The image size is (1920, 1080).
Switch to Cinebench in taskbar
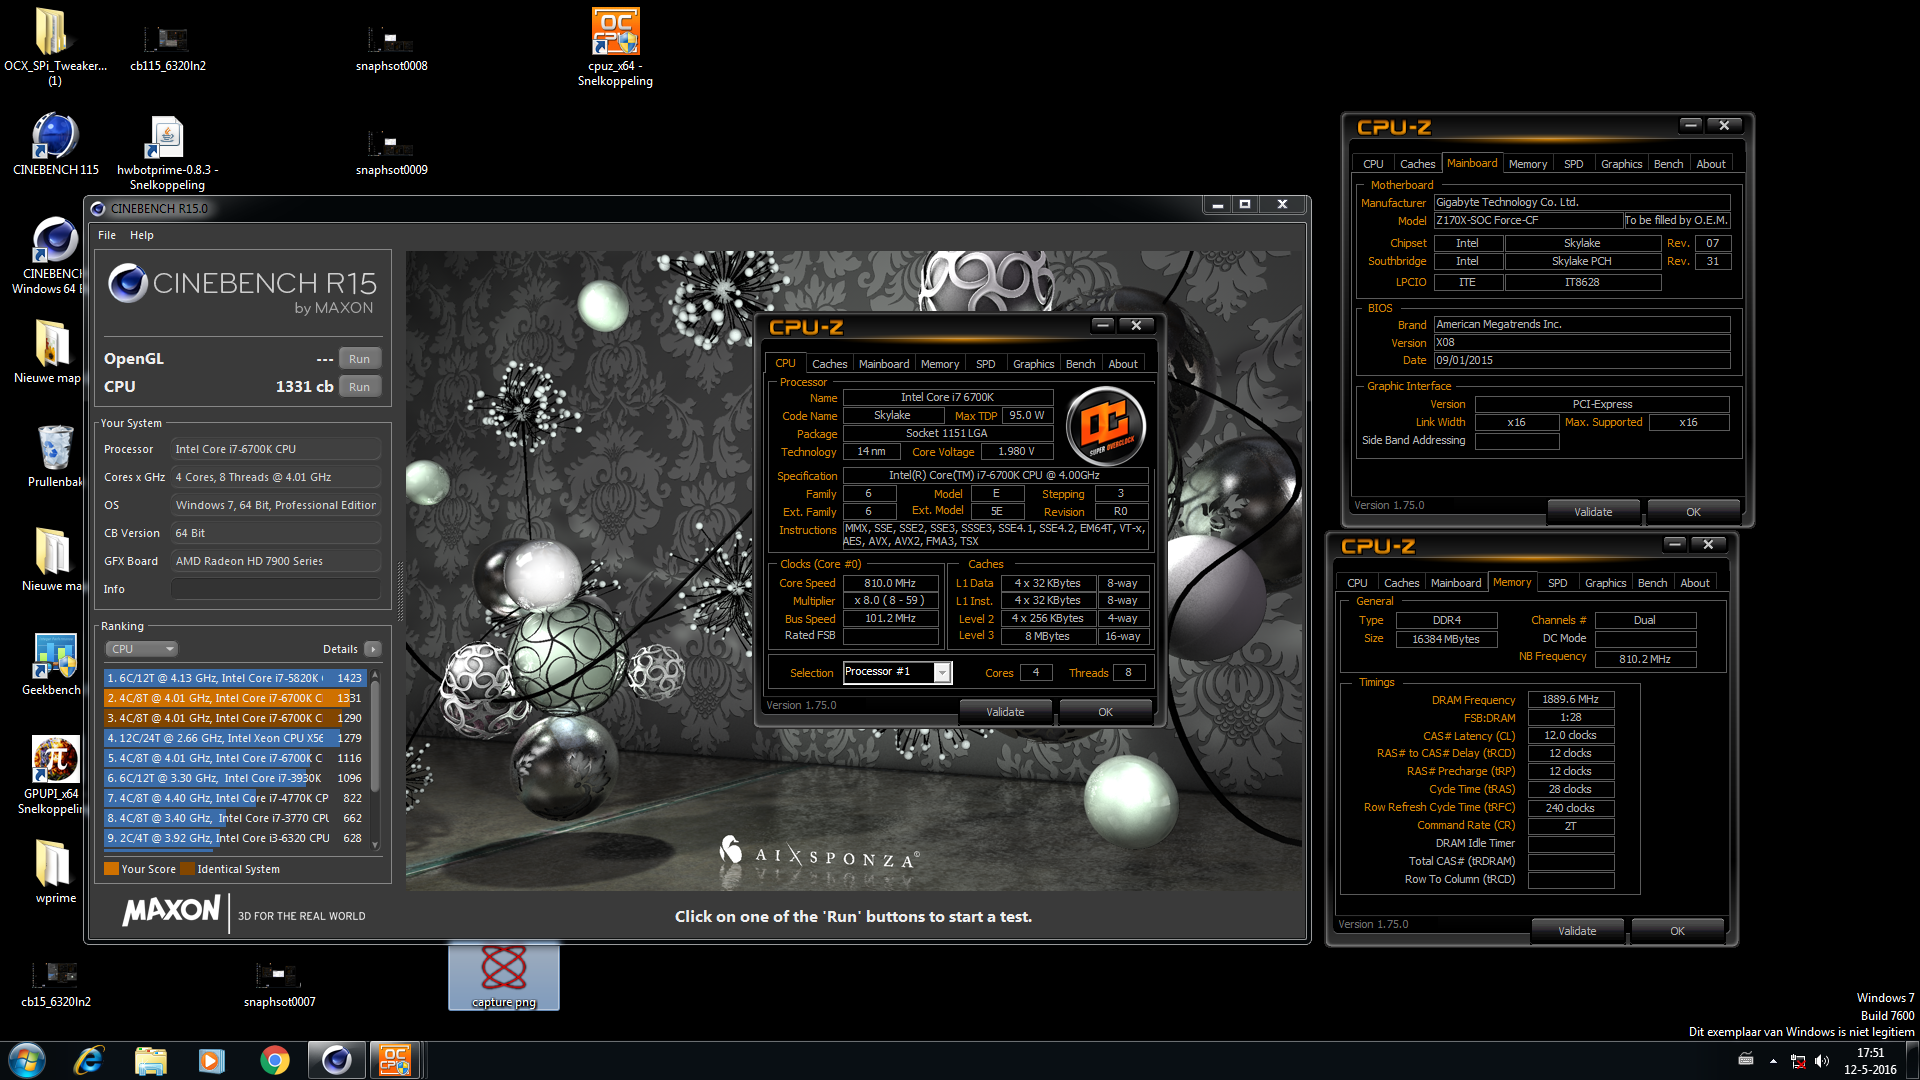click(x=336, y=1060)
